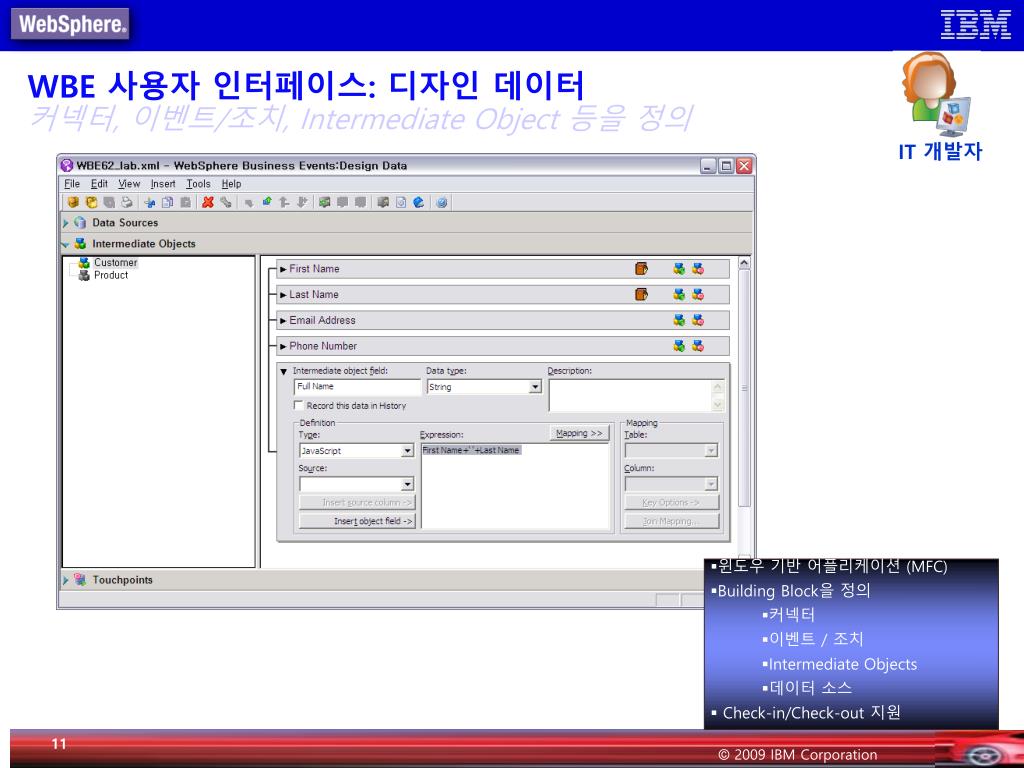This screenshot has width=1024, height=768.
Task: Click the remove-field cubes icon on Last Name row
Action: (698, 295)
